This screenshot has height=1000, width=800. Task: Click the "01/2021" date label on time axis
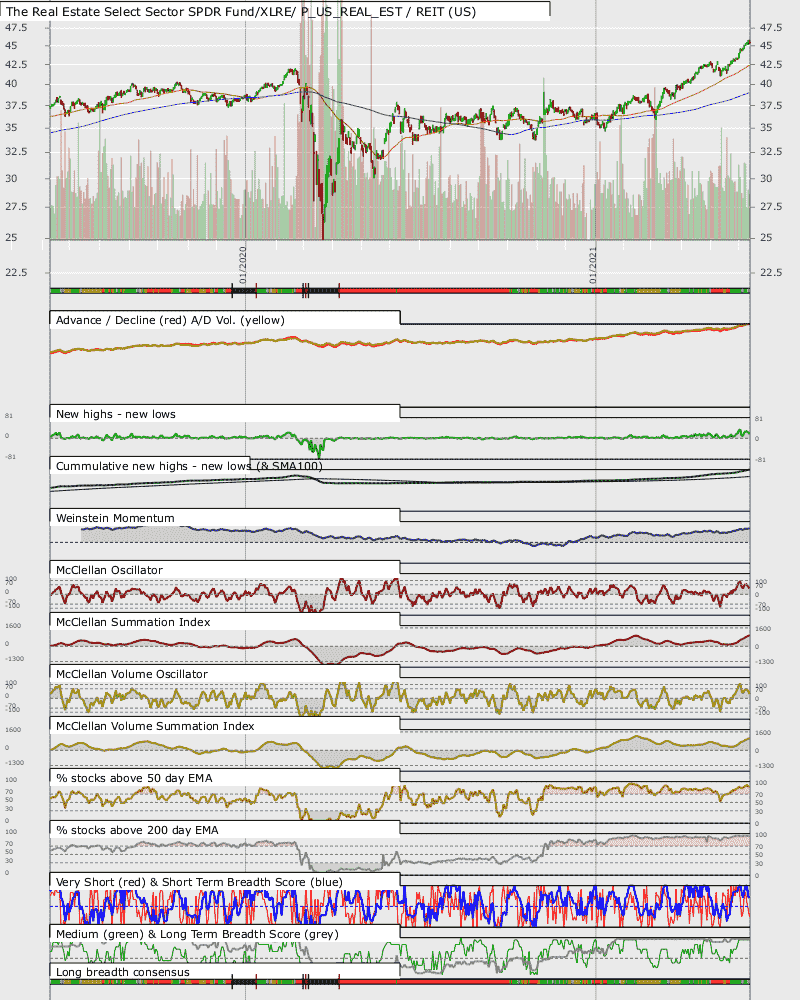coord(593,265)
